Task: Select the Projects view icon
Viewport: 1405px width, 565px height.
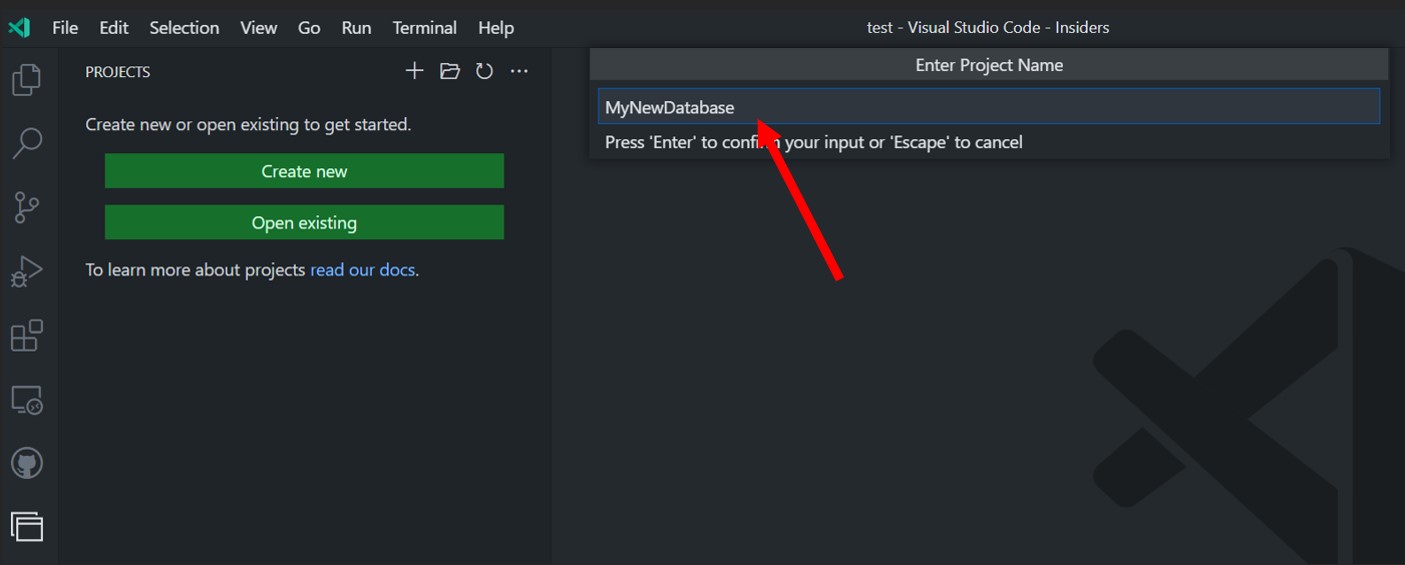Action: tap(27, 526)
